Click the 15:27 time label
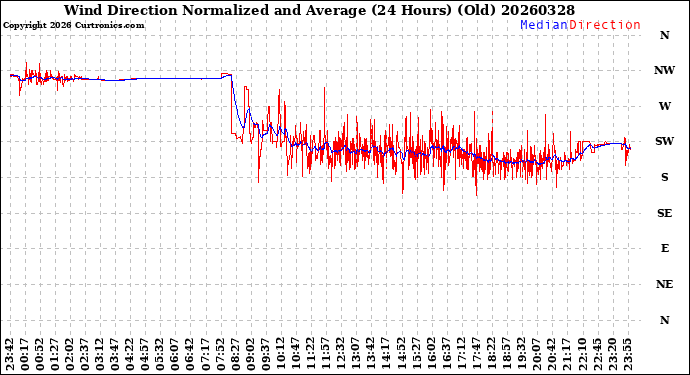690x375 pixels. pyautogui.click(x=416, y=355)
